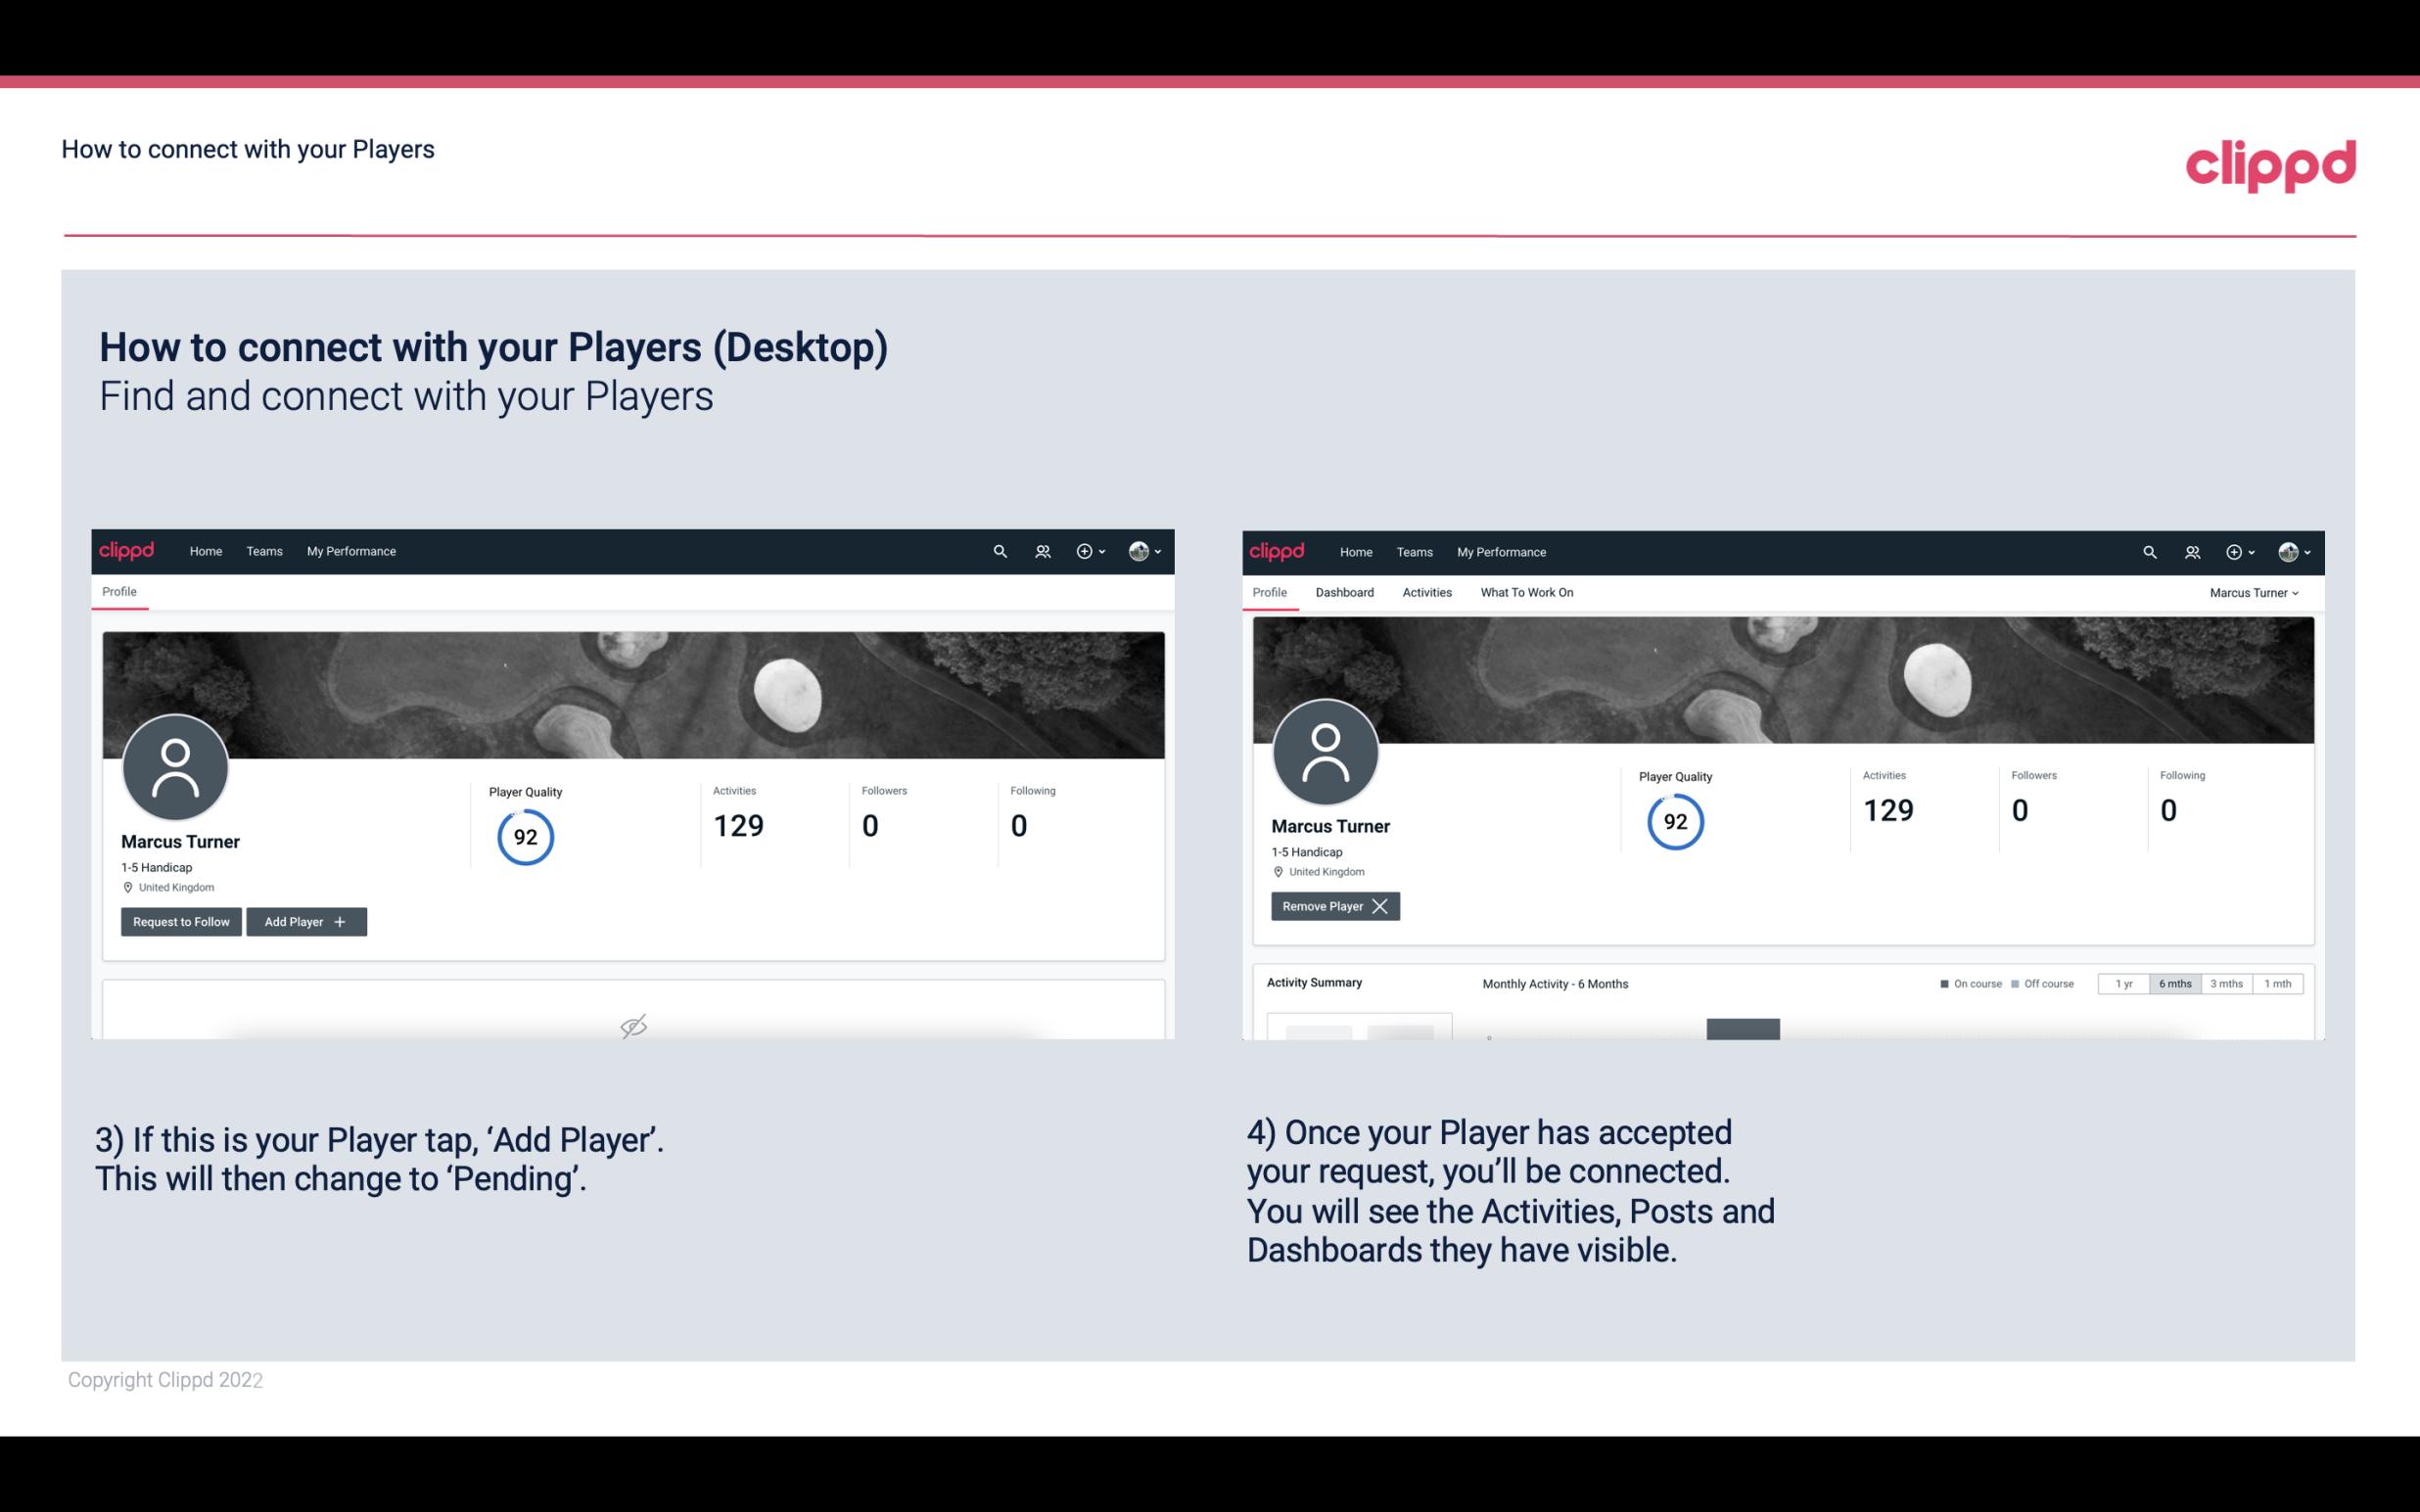The image size is (2420, 1512).
Task: Click the Clippd logo in right panel nav
Action: tap(1279, 552)
